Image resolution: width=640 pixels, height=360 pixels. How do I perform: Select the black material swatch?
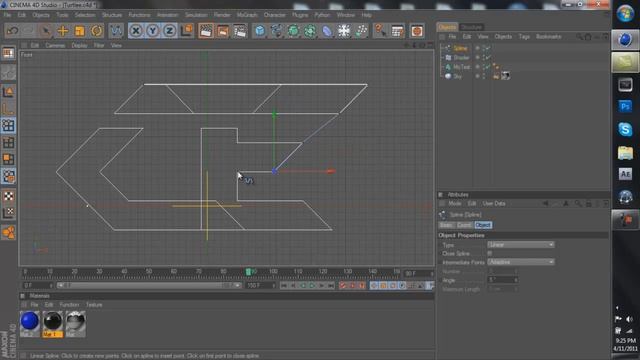point(53,321)
